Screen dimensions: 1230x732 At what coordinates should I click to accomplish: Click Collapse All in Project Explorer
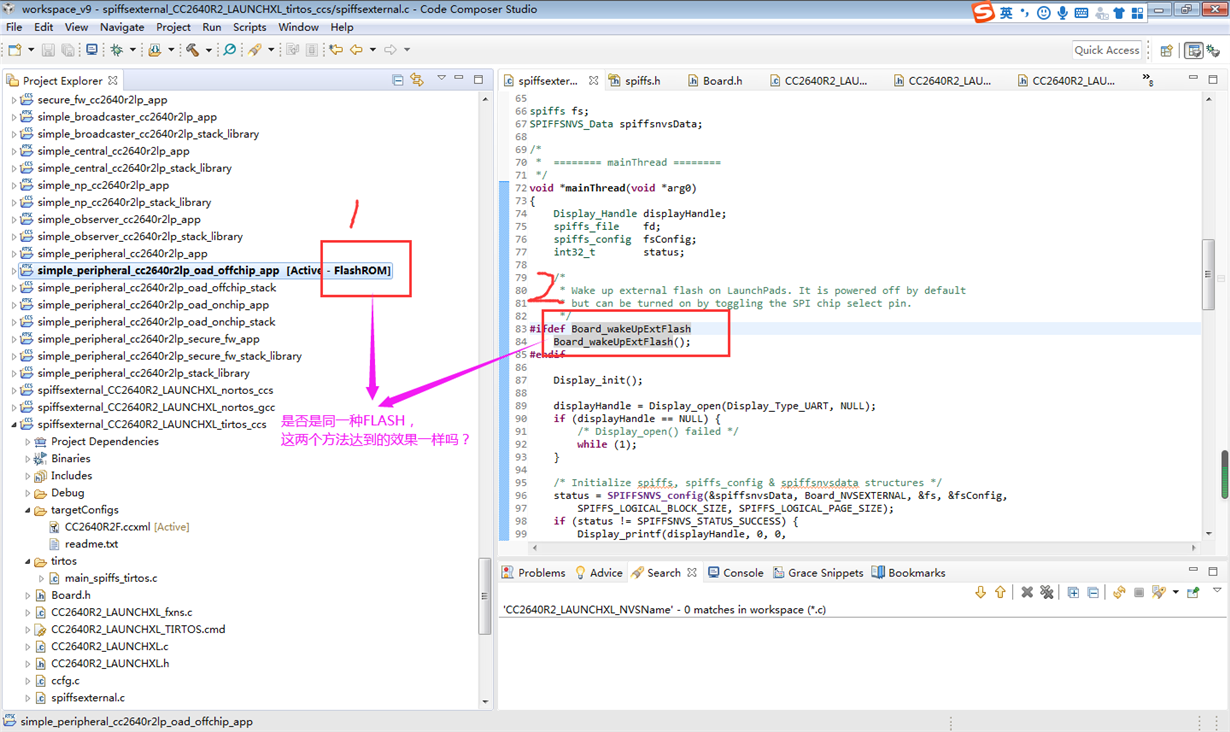pos(398,80)
